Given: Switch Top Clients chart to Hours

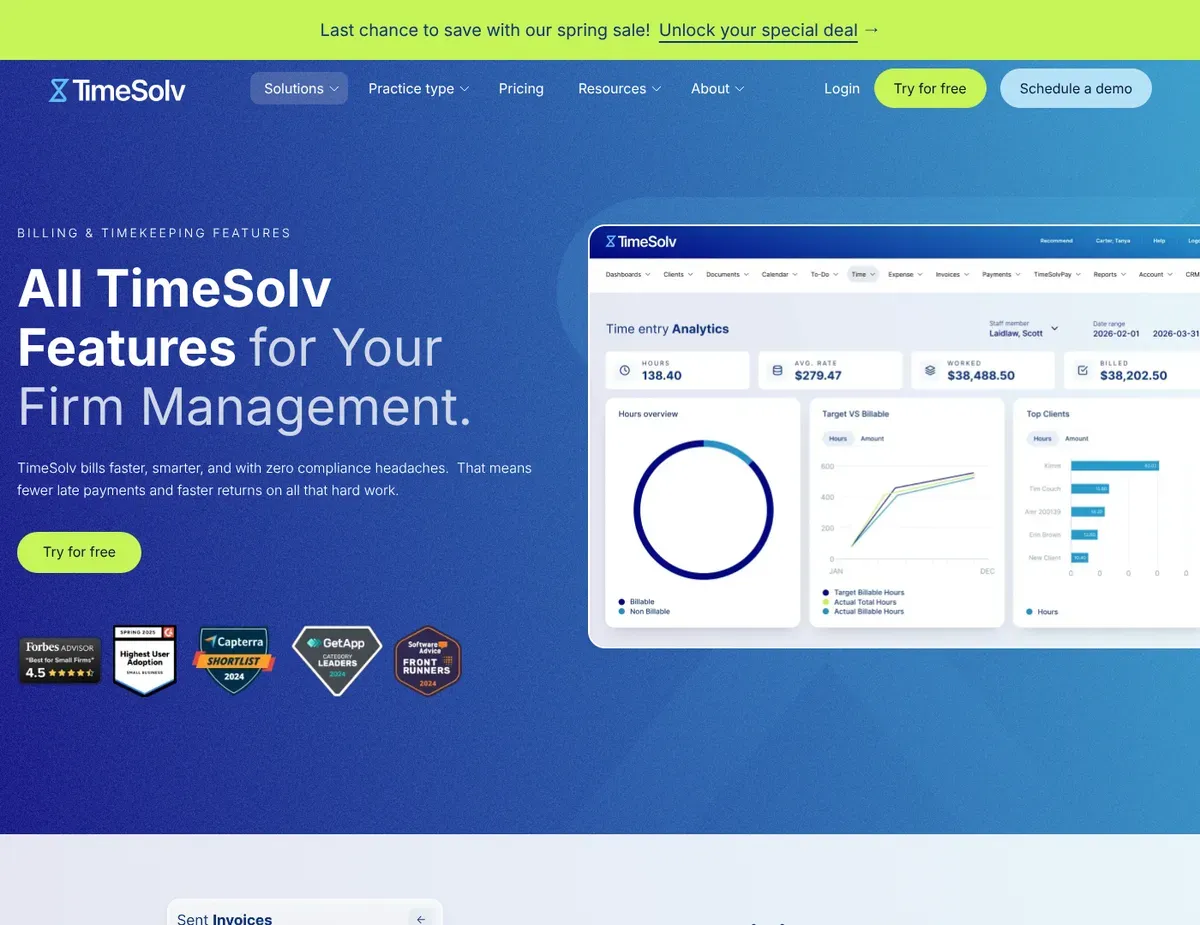Looking at the screenshot, I should click(1043, 439).
